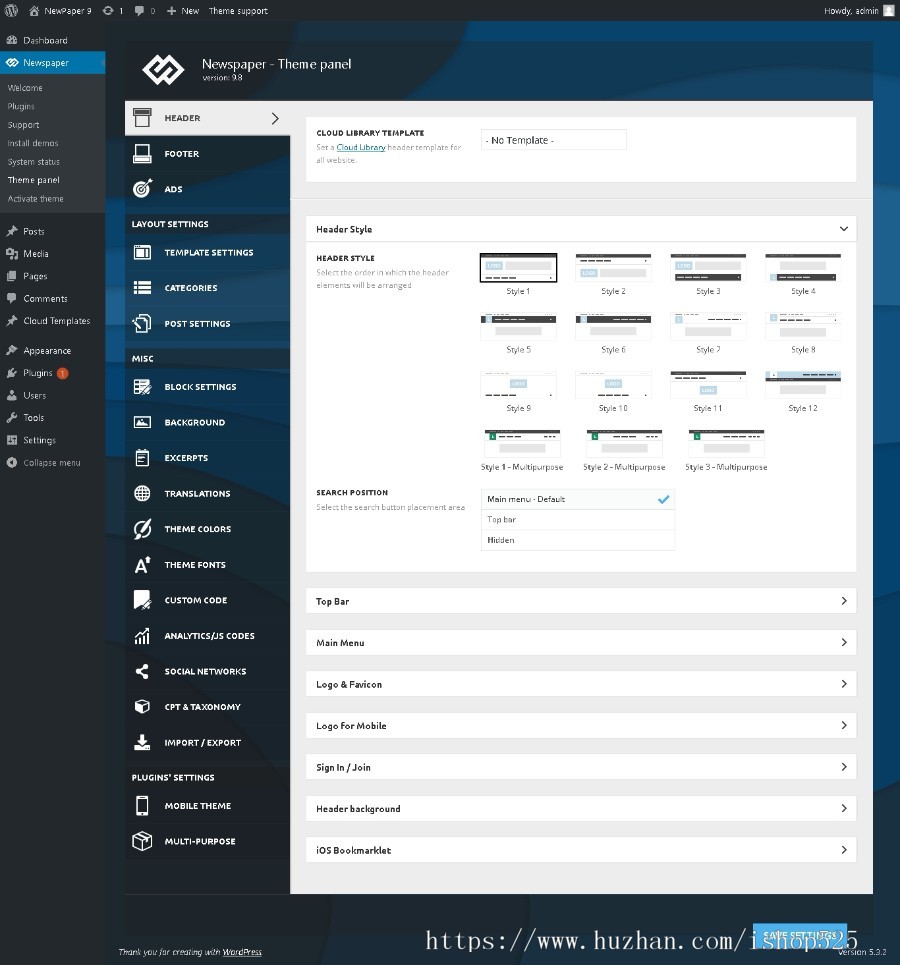This screenshot has width=900, height=965.
Task: Click the Ads target icon
Action: (x=143, y=189)
